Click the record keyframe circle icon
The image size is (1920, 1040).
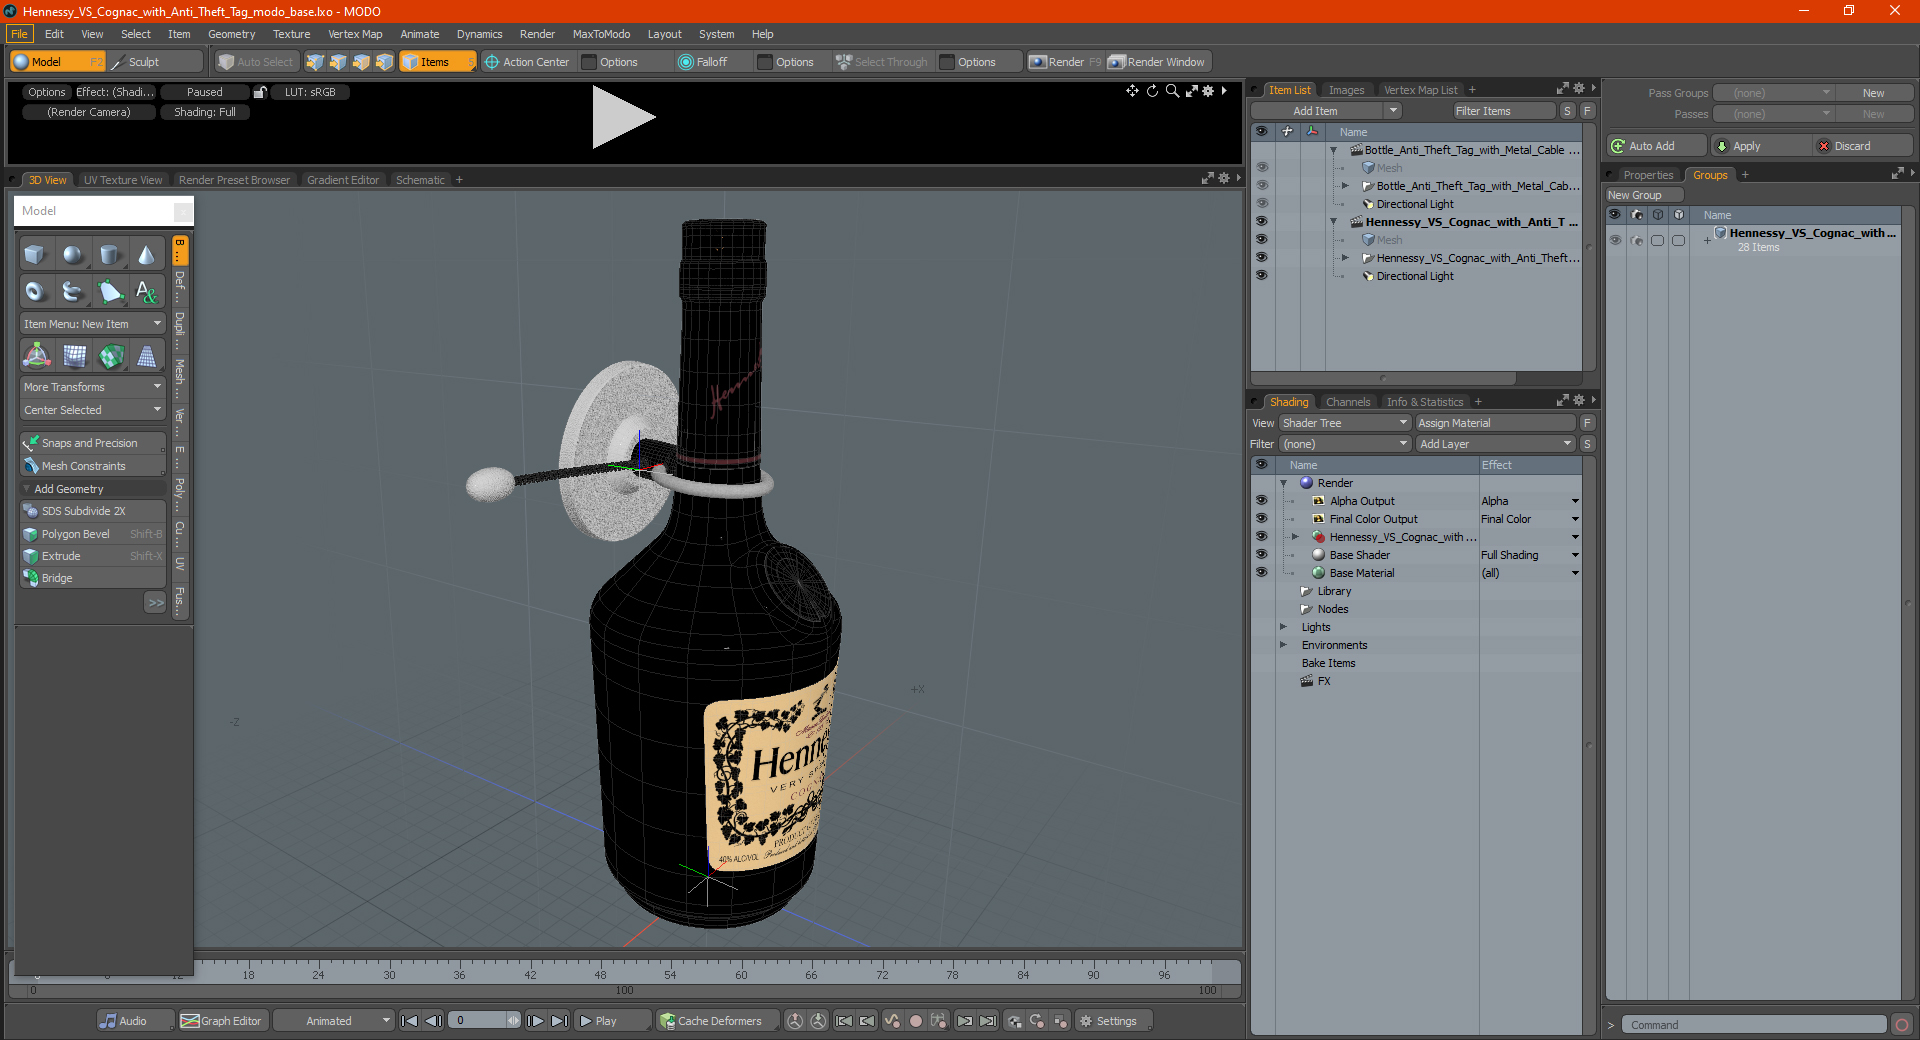pyautogui.click(x=915, y=1021)
